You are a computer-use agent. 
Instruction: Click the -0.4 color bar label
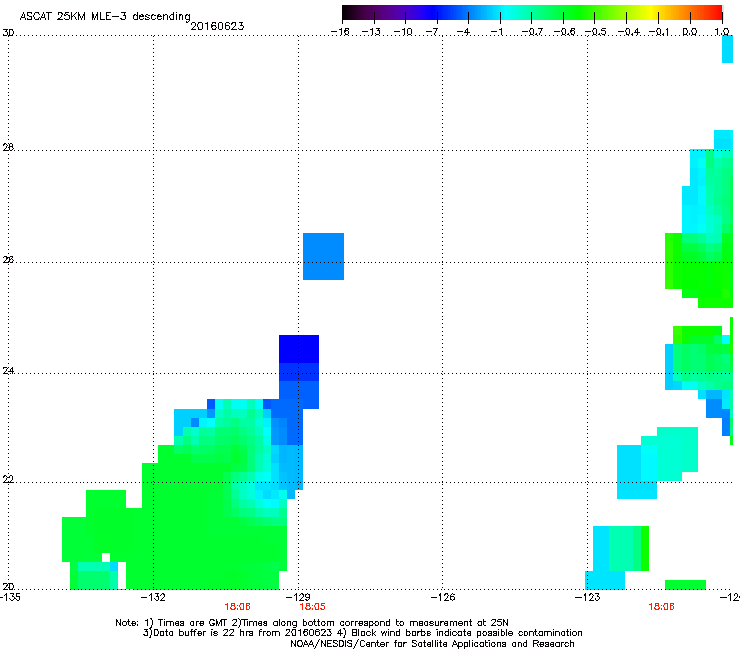coord(628,32)
